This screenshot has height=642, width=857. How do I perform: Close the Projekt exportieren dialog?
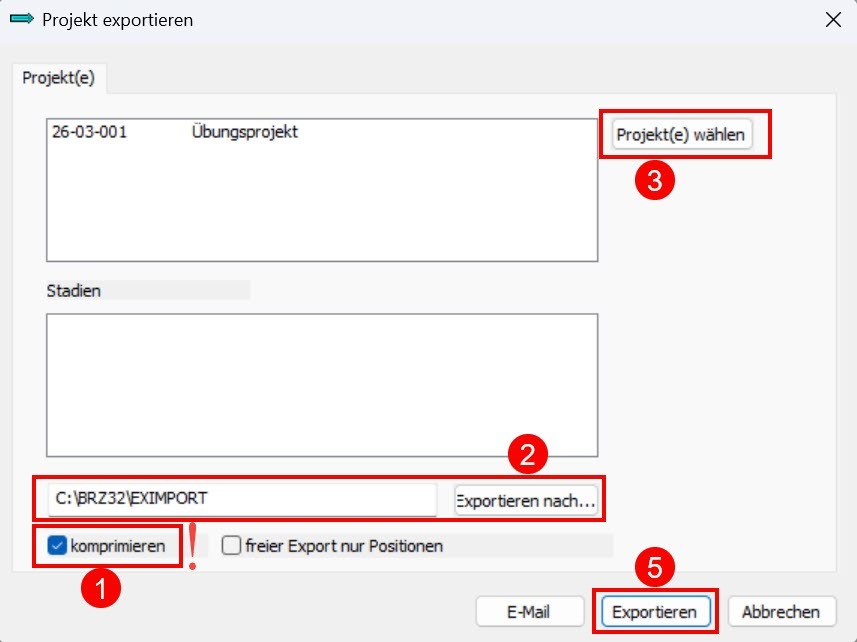point(833,20)
